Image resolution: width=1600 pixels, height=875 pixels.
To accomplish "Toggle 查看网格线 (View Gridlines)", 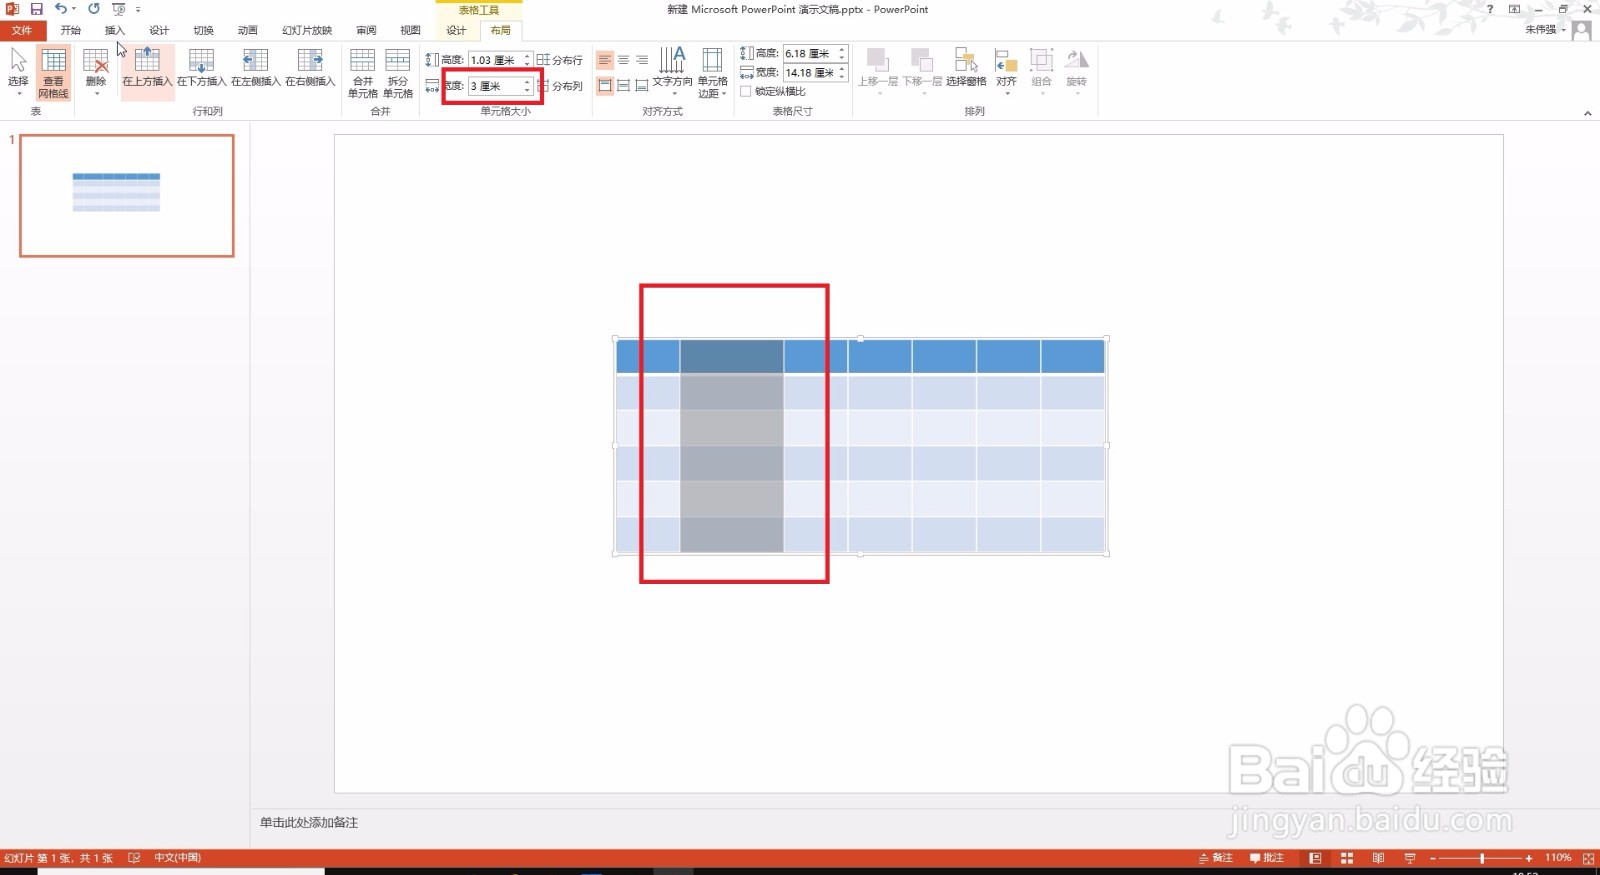I will pos(54,72).
